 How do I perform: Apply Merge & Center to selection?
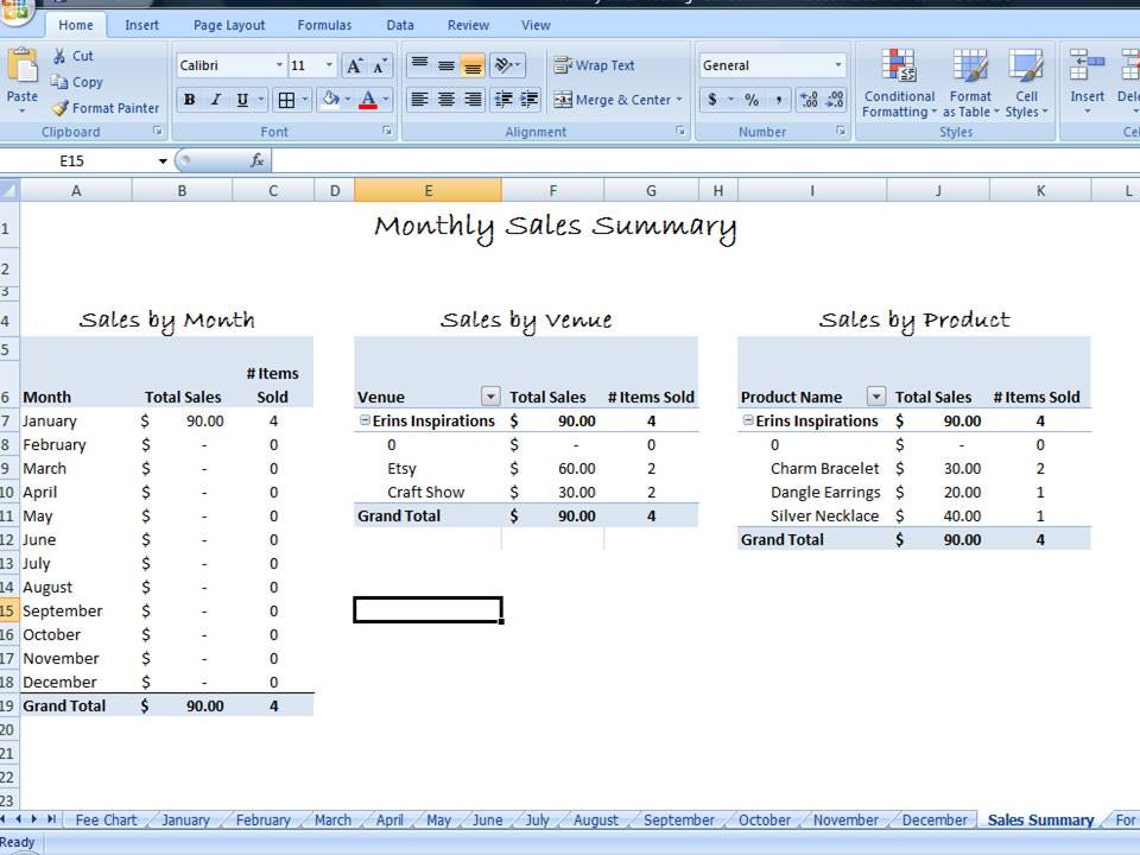[614, 100]
